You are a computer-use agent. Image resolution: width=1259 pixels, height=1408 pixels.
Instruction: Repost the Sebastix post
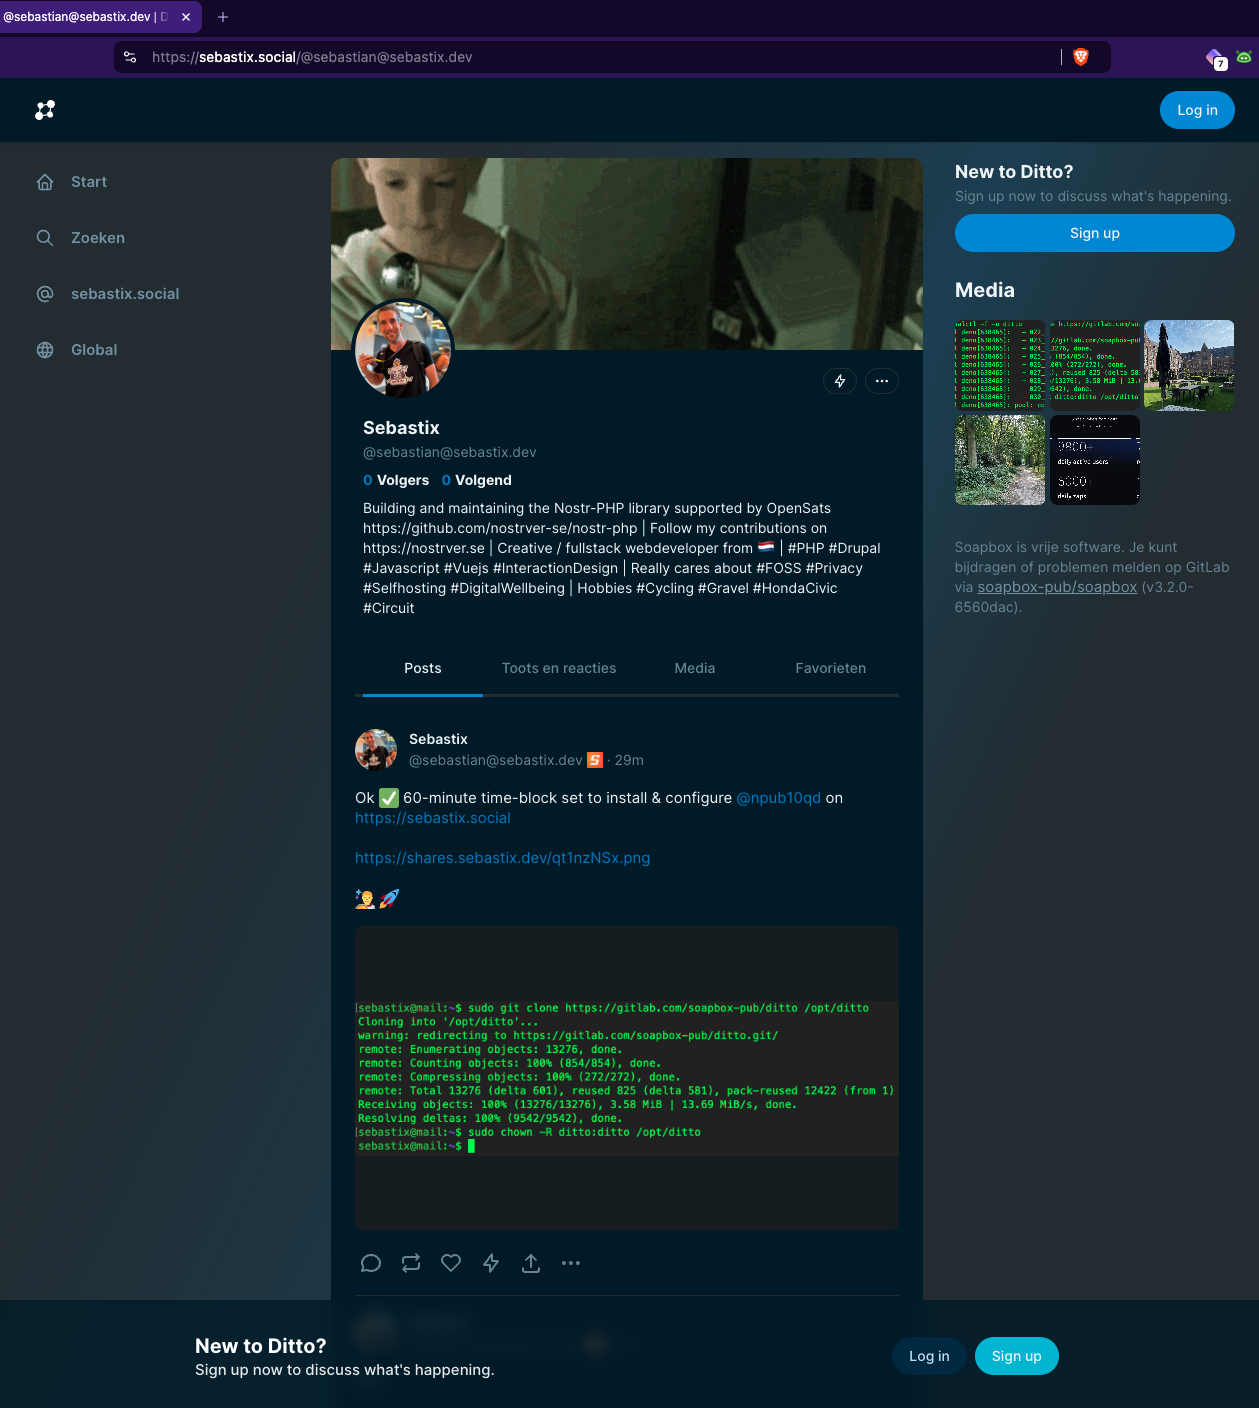[411, 1263]
